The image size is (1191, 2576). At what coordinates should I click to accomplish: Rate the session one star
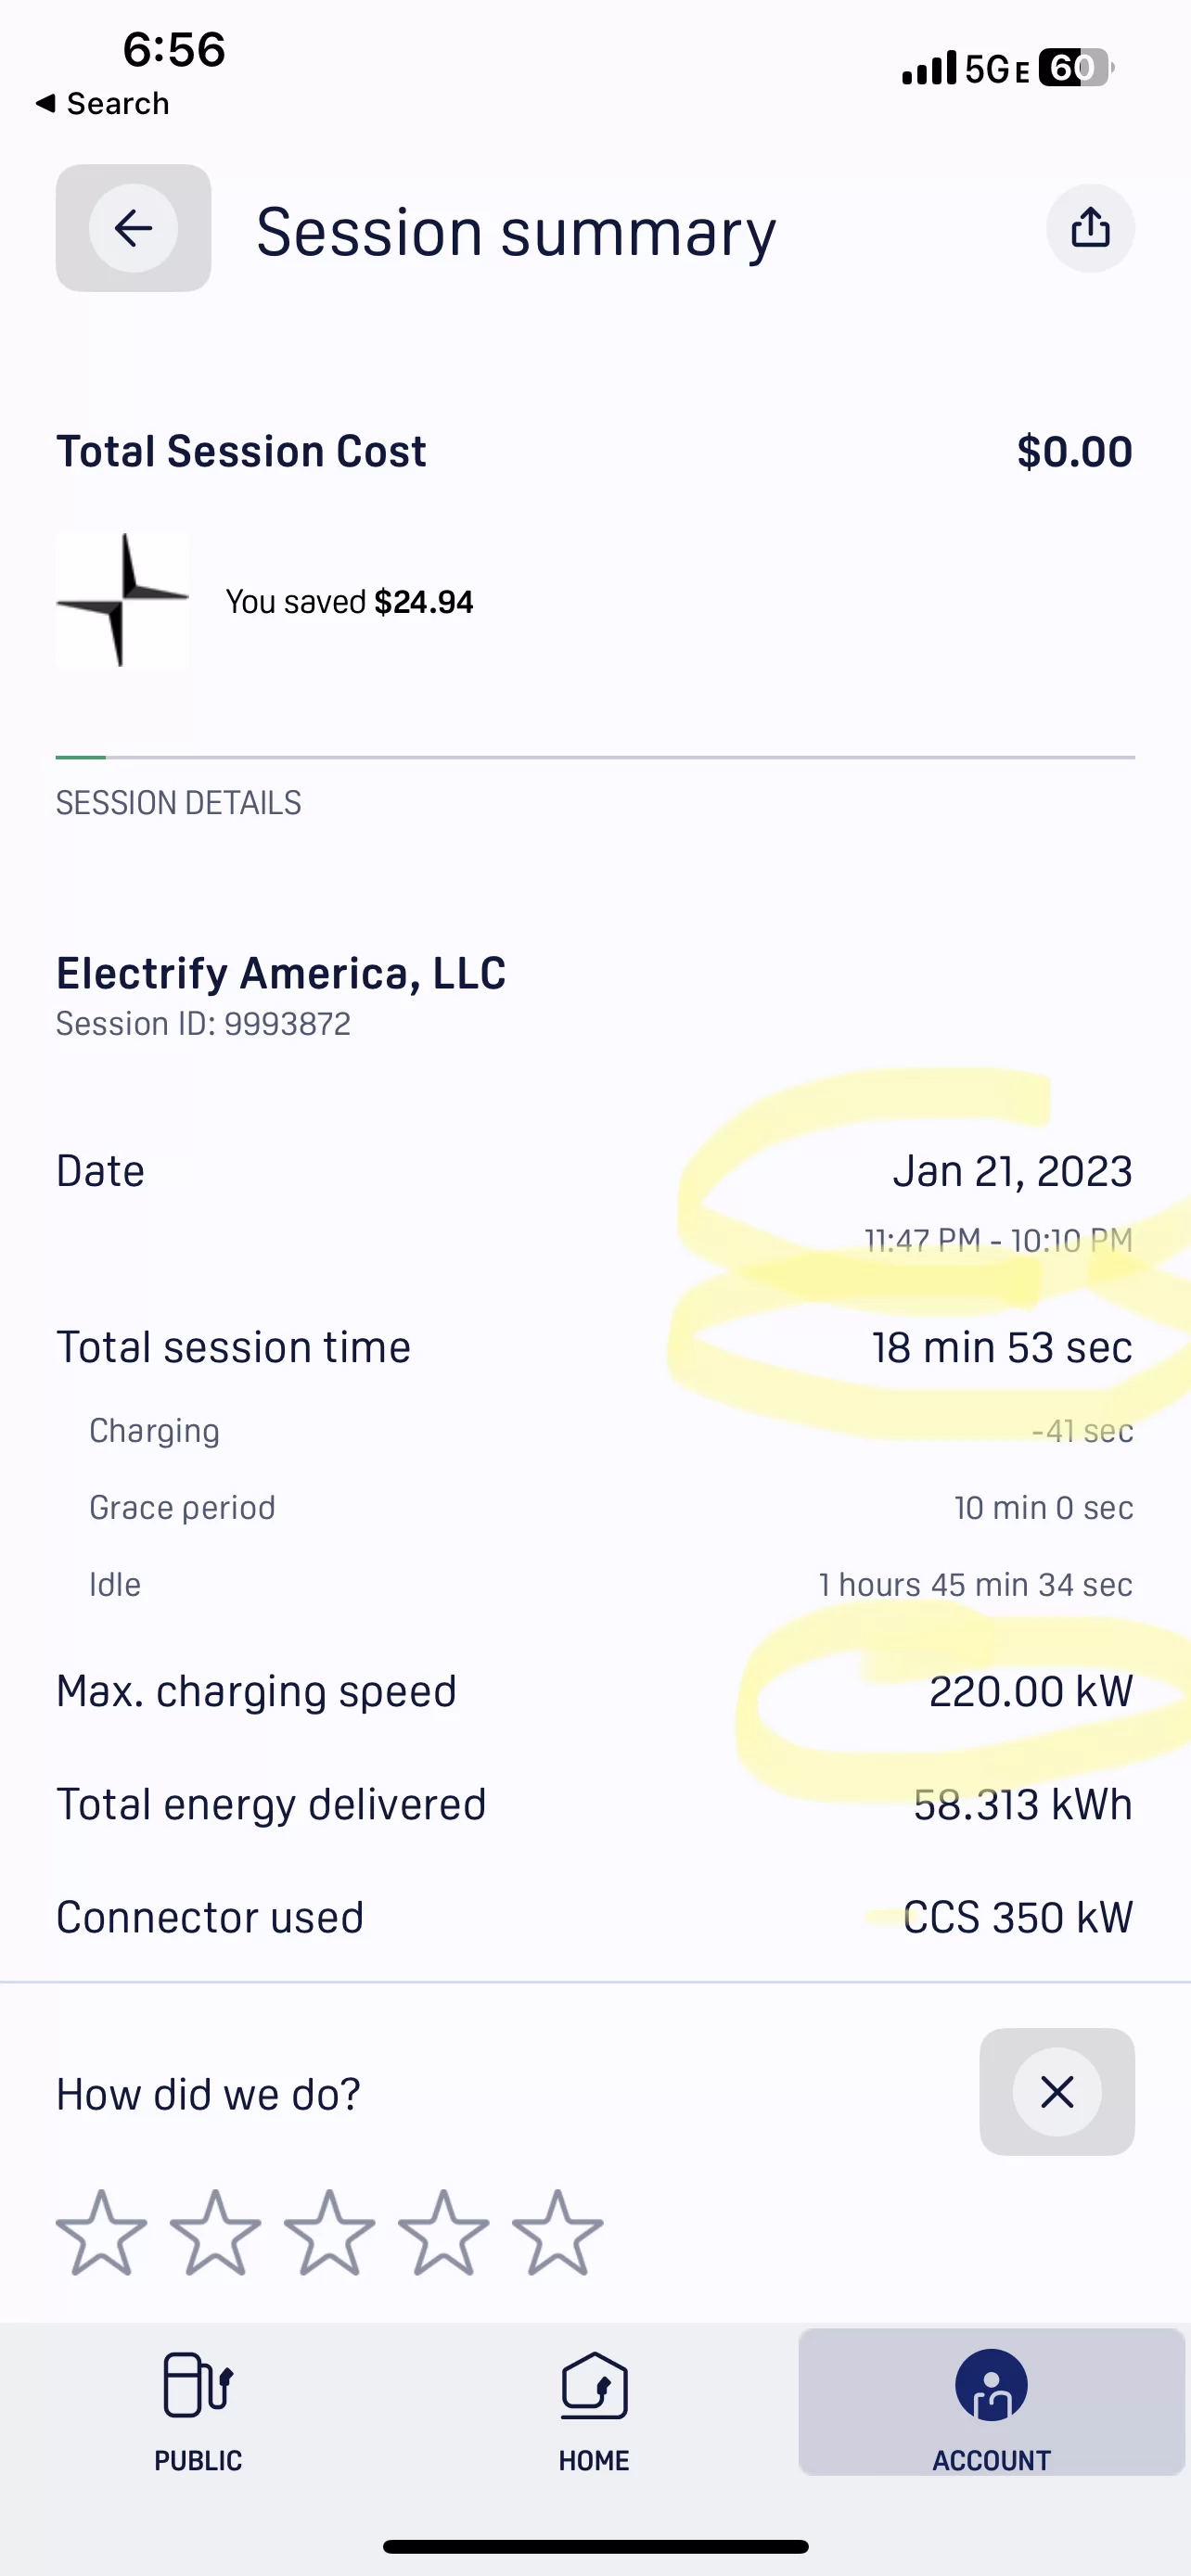[102, 2232]
